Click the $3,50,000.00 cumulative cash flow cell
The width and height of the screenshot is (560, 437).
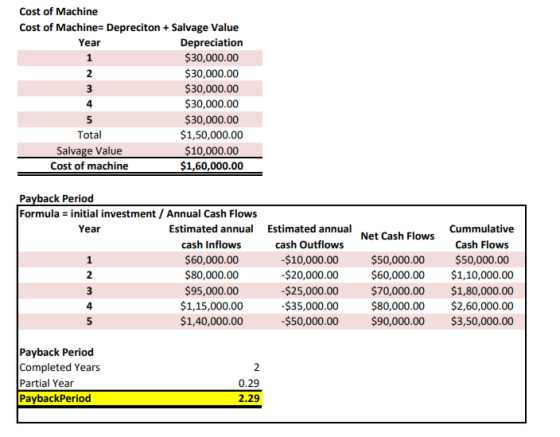click(x=482, y=321)
